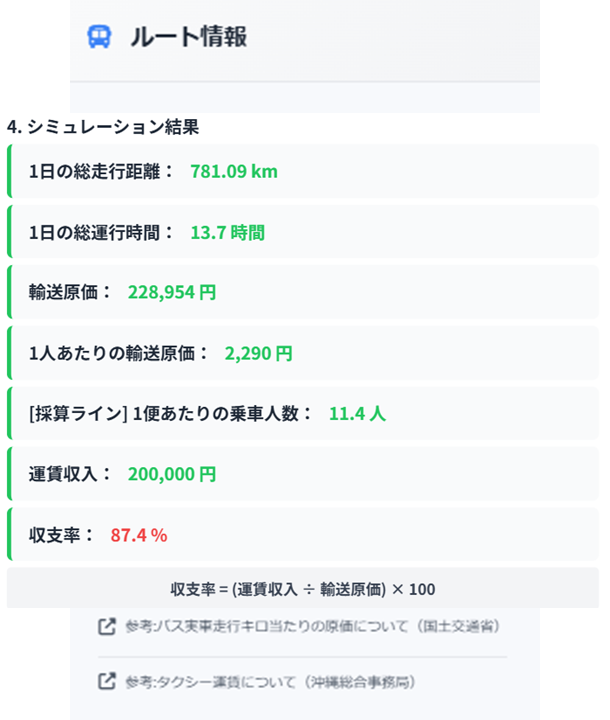This screenshot has width=610, height=720.
Task: Select the [採算ライン] 1便あたりの乗車人数 label
Action: (171, 414)
